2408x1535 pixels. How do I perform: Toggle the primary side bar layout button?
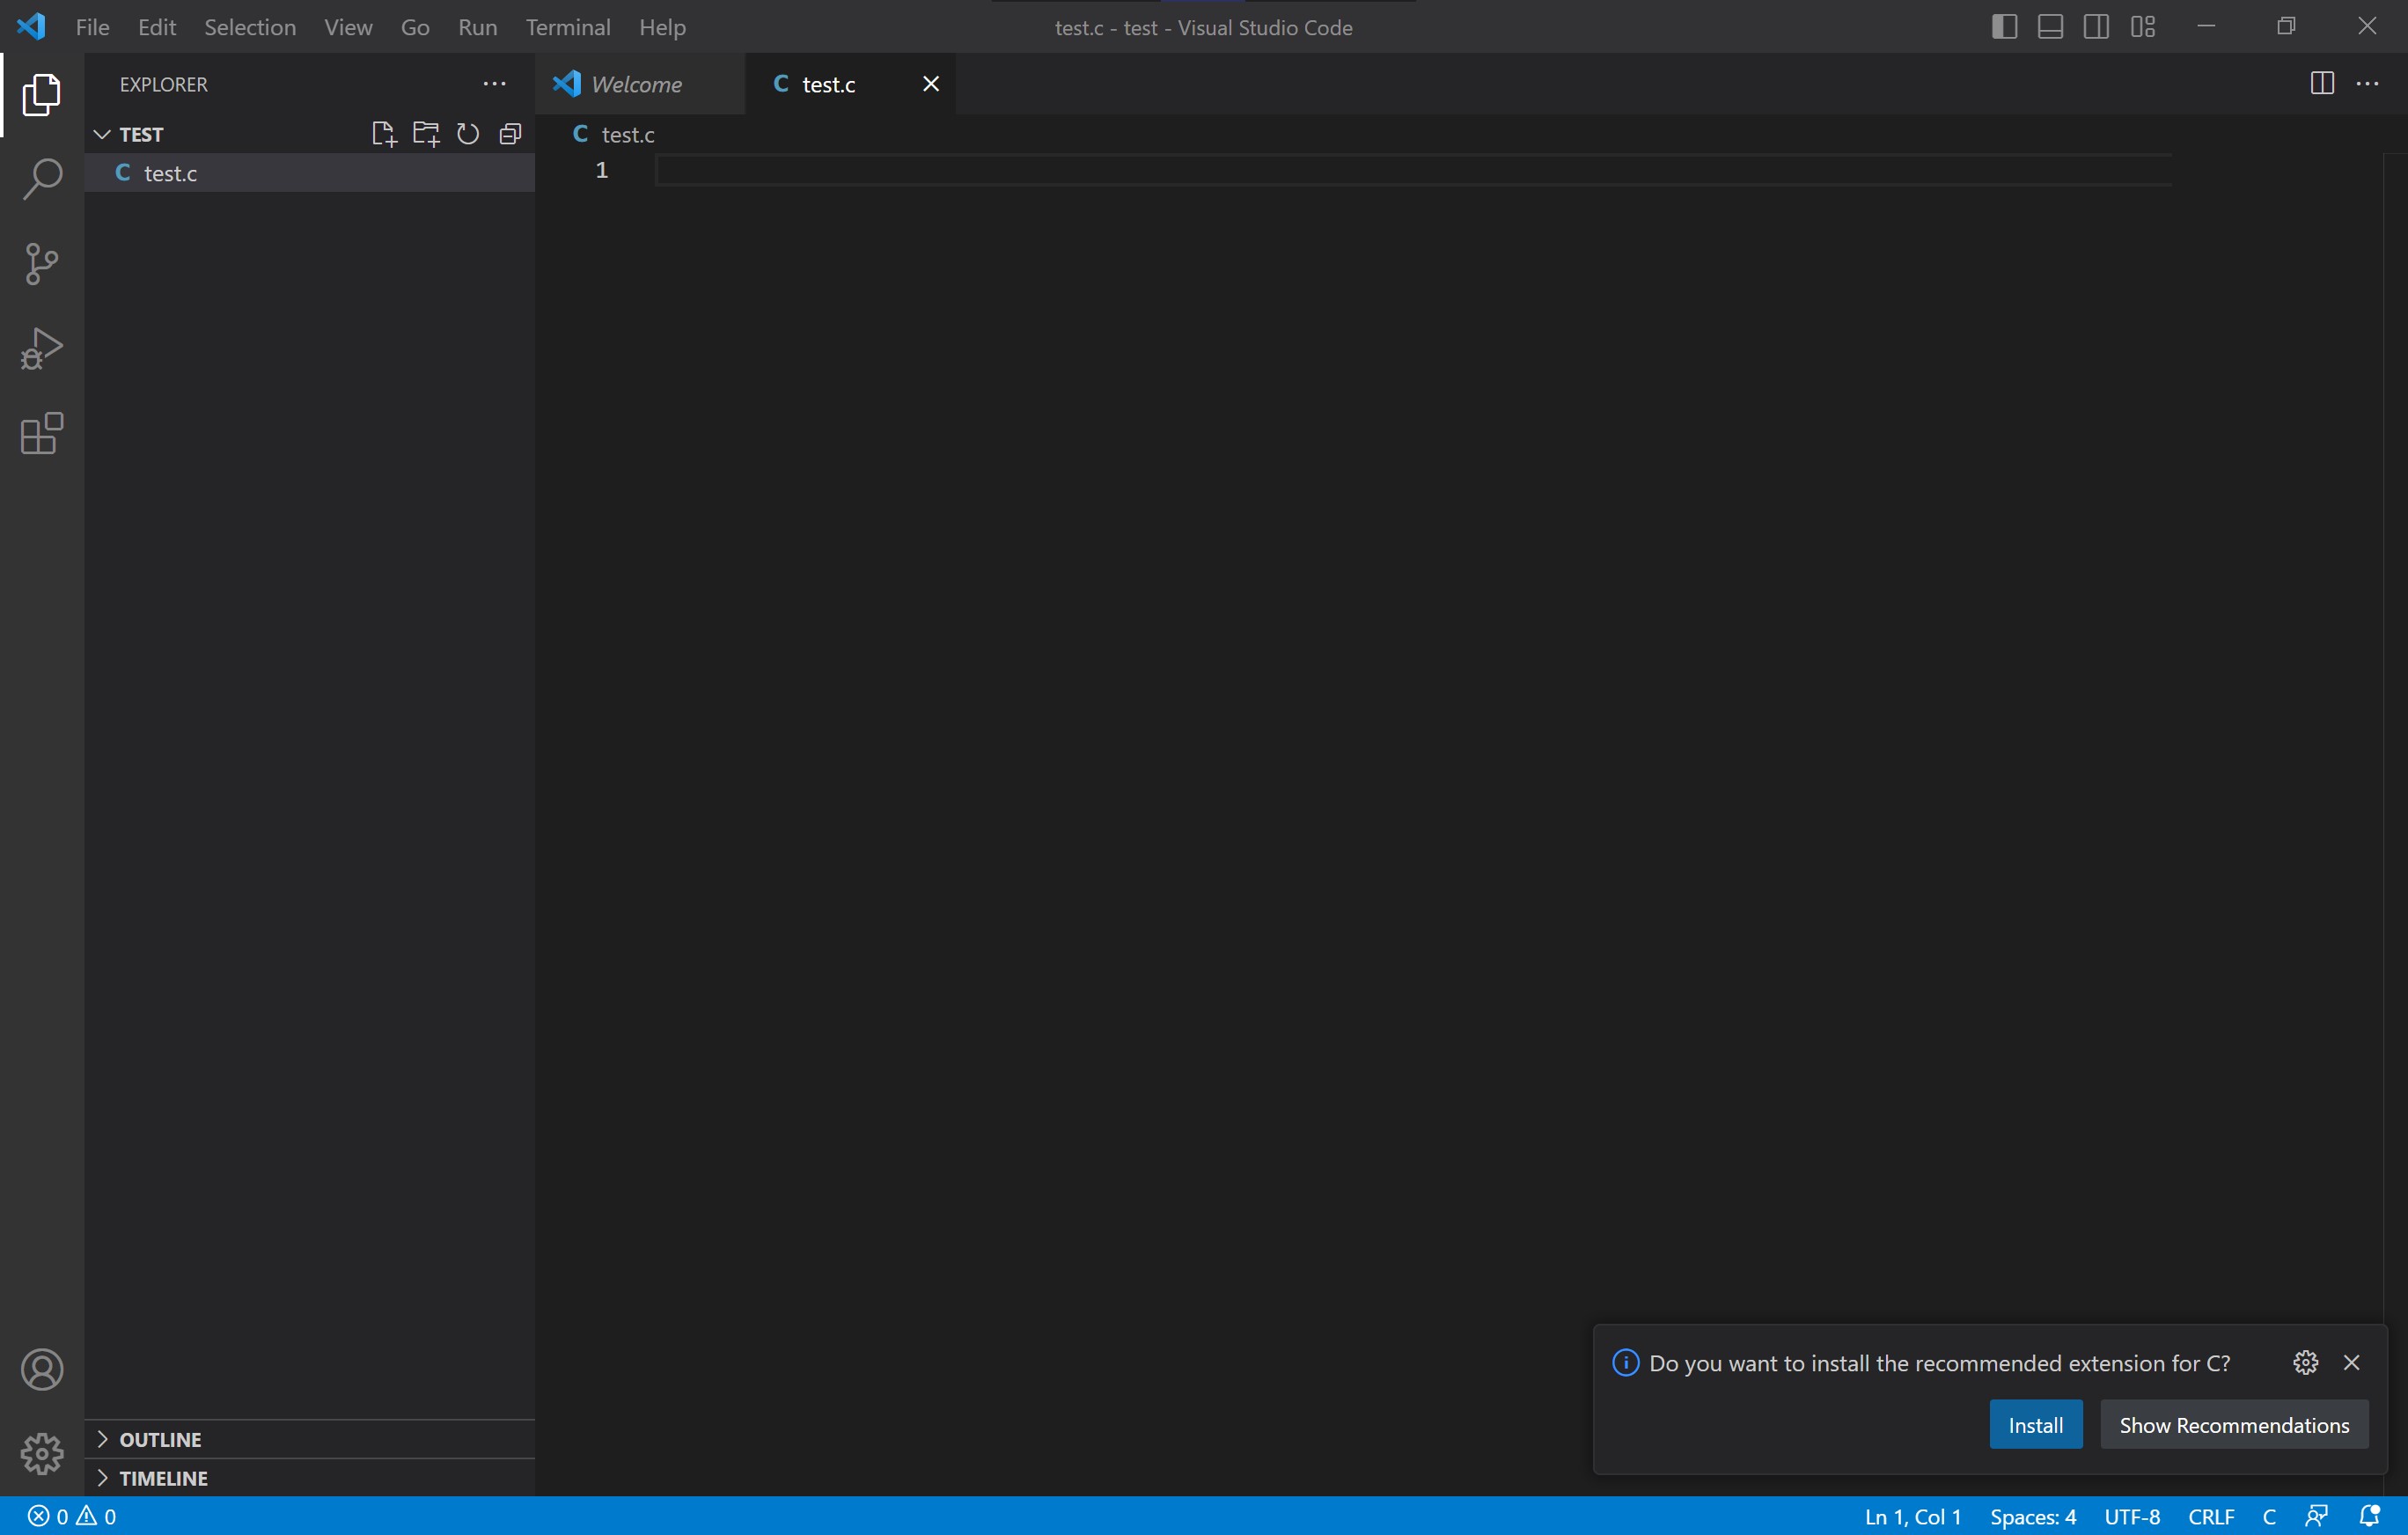point(2004,27)
